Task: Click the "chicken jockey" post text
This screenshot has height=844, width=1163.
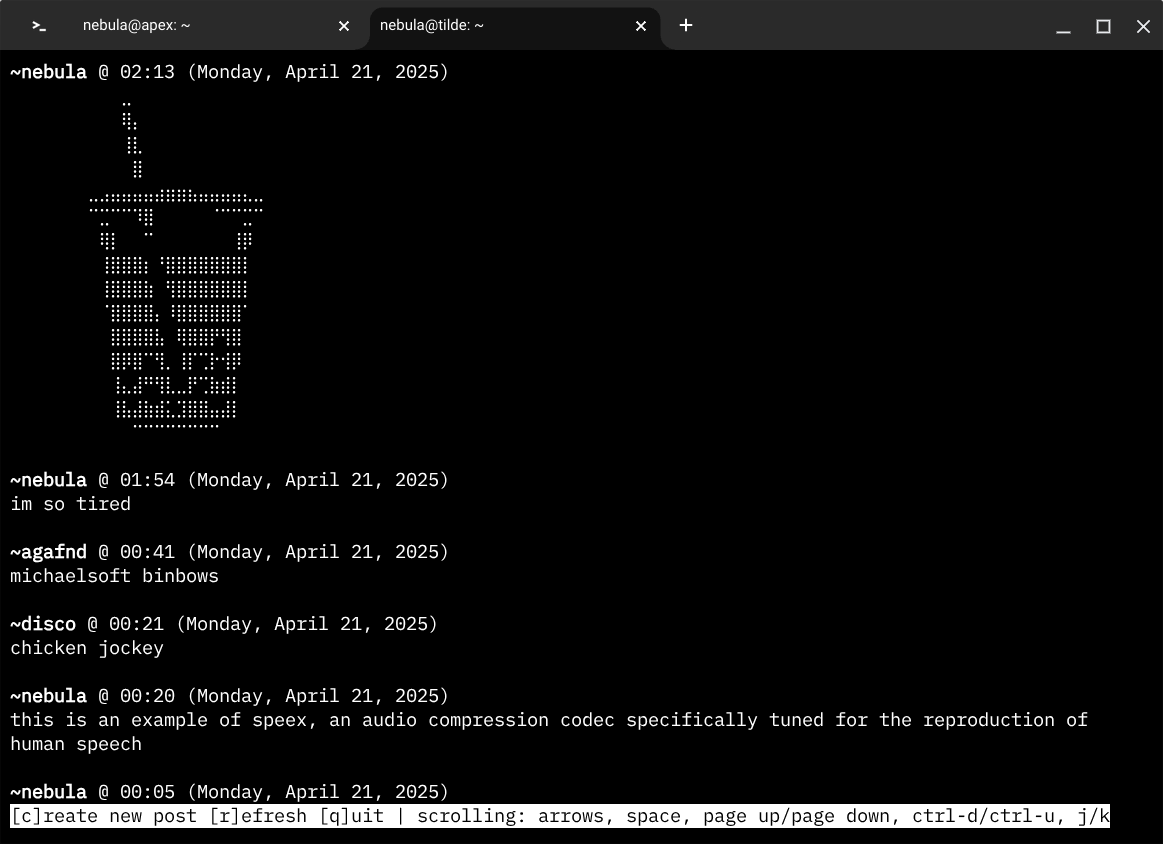Action: [x=87, y=648]
